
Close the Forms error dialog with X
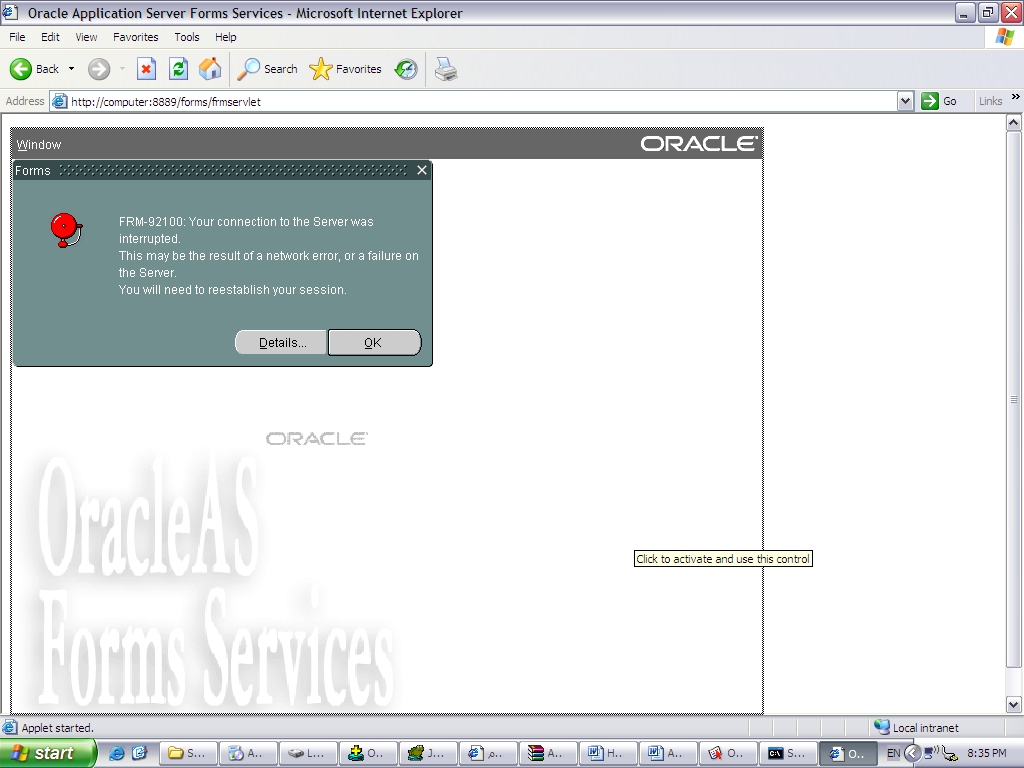pyautogui.click(x=422, y=171)
